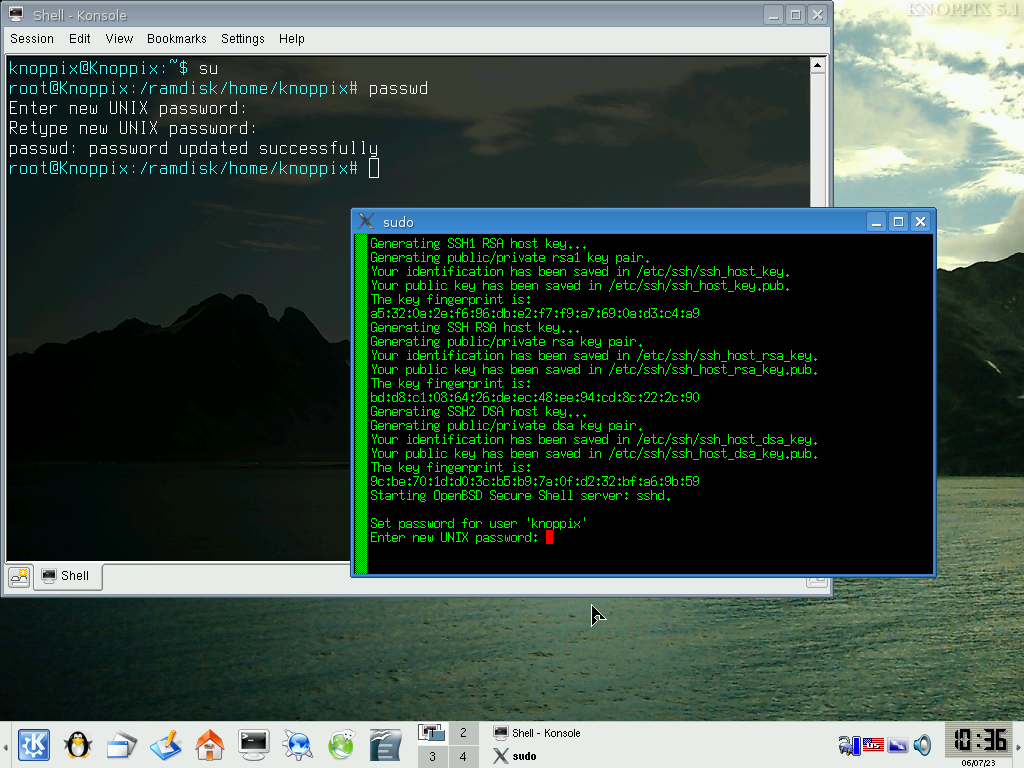Click "Set password for user 'knoppix'" line
Screen dimensions: 1024x768
pos(478,524)
